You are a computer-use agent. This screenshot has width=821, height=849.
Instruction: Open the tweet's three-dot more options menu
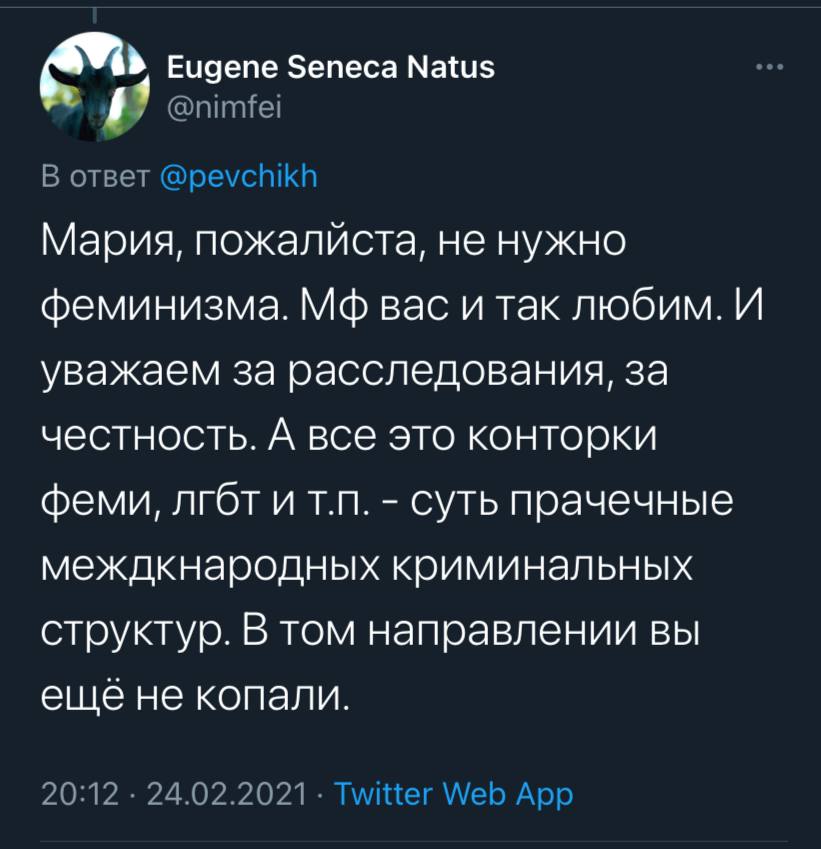pos(770,68)
